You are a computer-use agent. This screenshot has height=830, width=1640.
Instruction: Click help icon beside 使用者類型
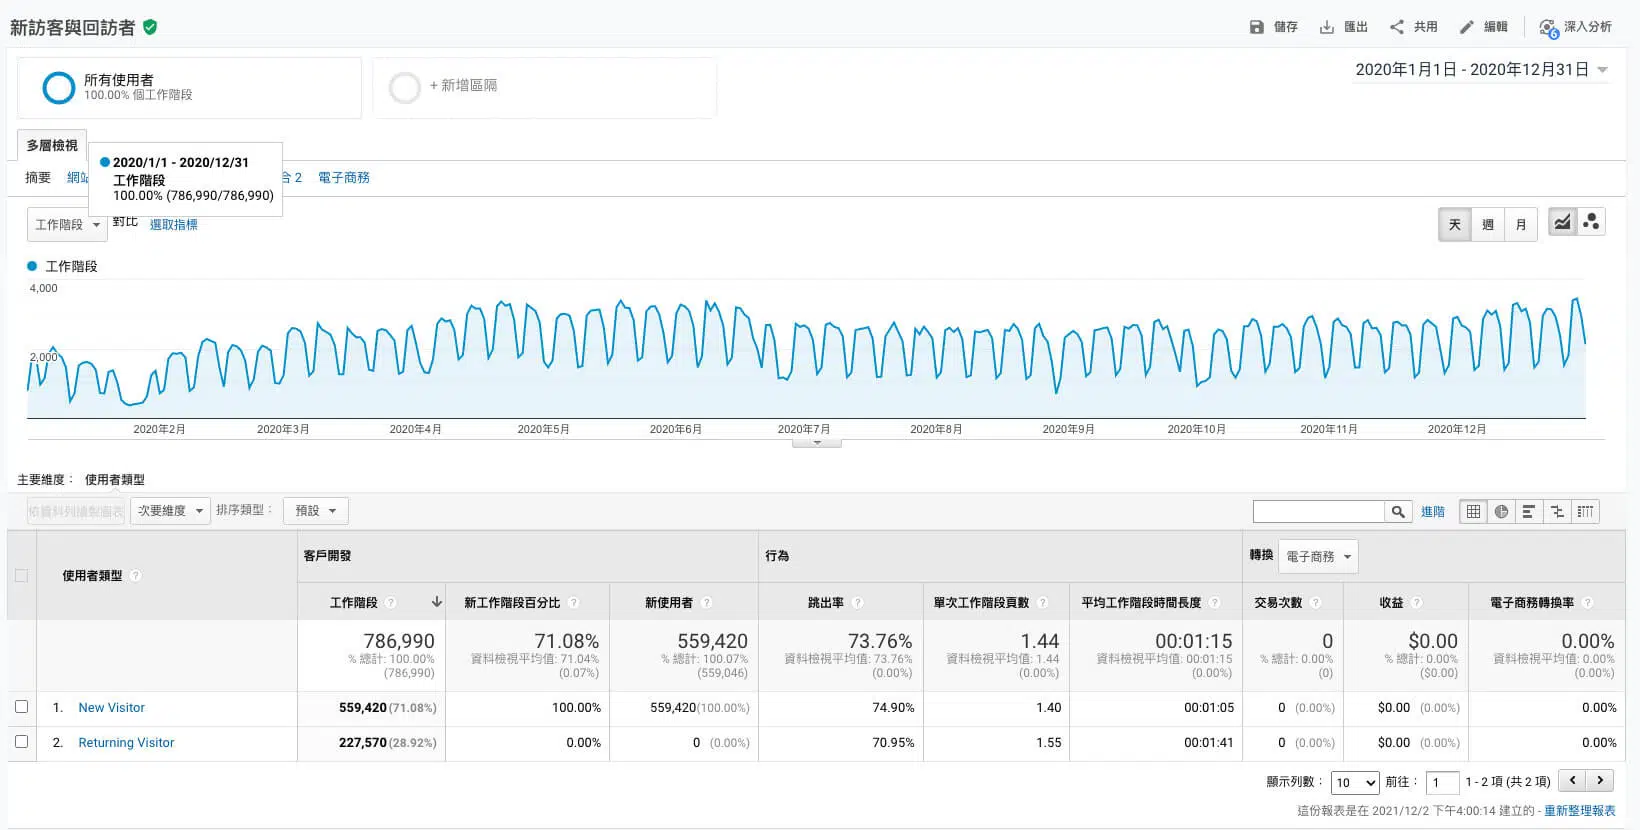136,576
